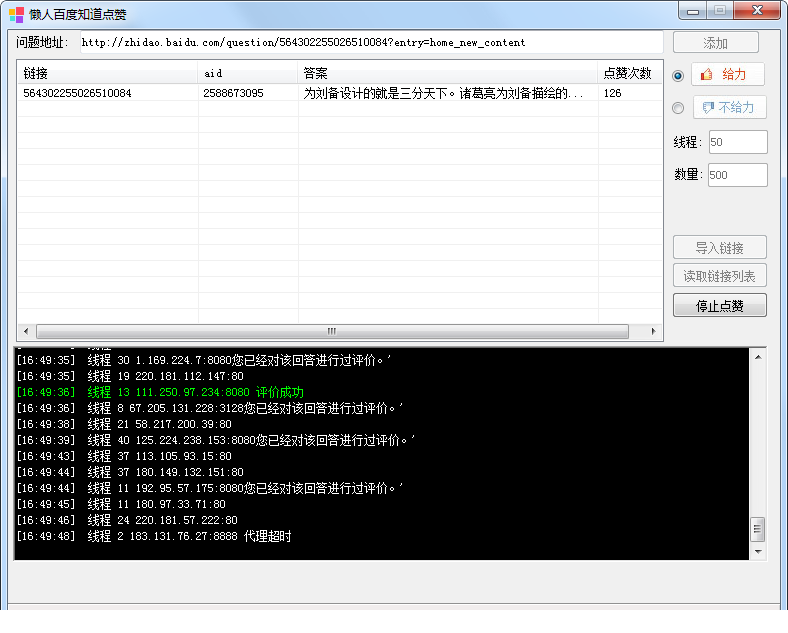
Task: Click log line with 125.224.238.153:8080
Action: point(216,440)
